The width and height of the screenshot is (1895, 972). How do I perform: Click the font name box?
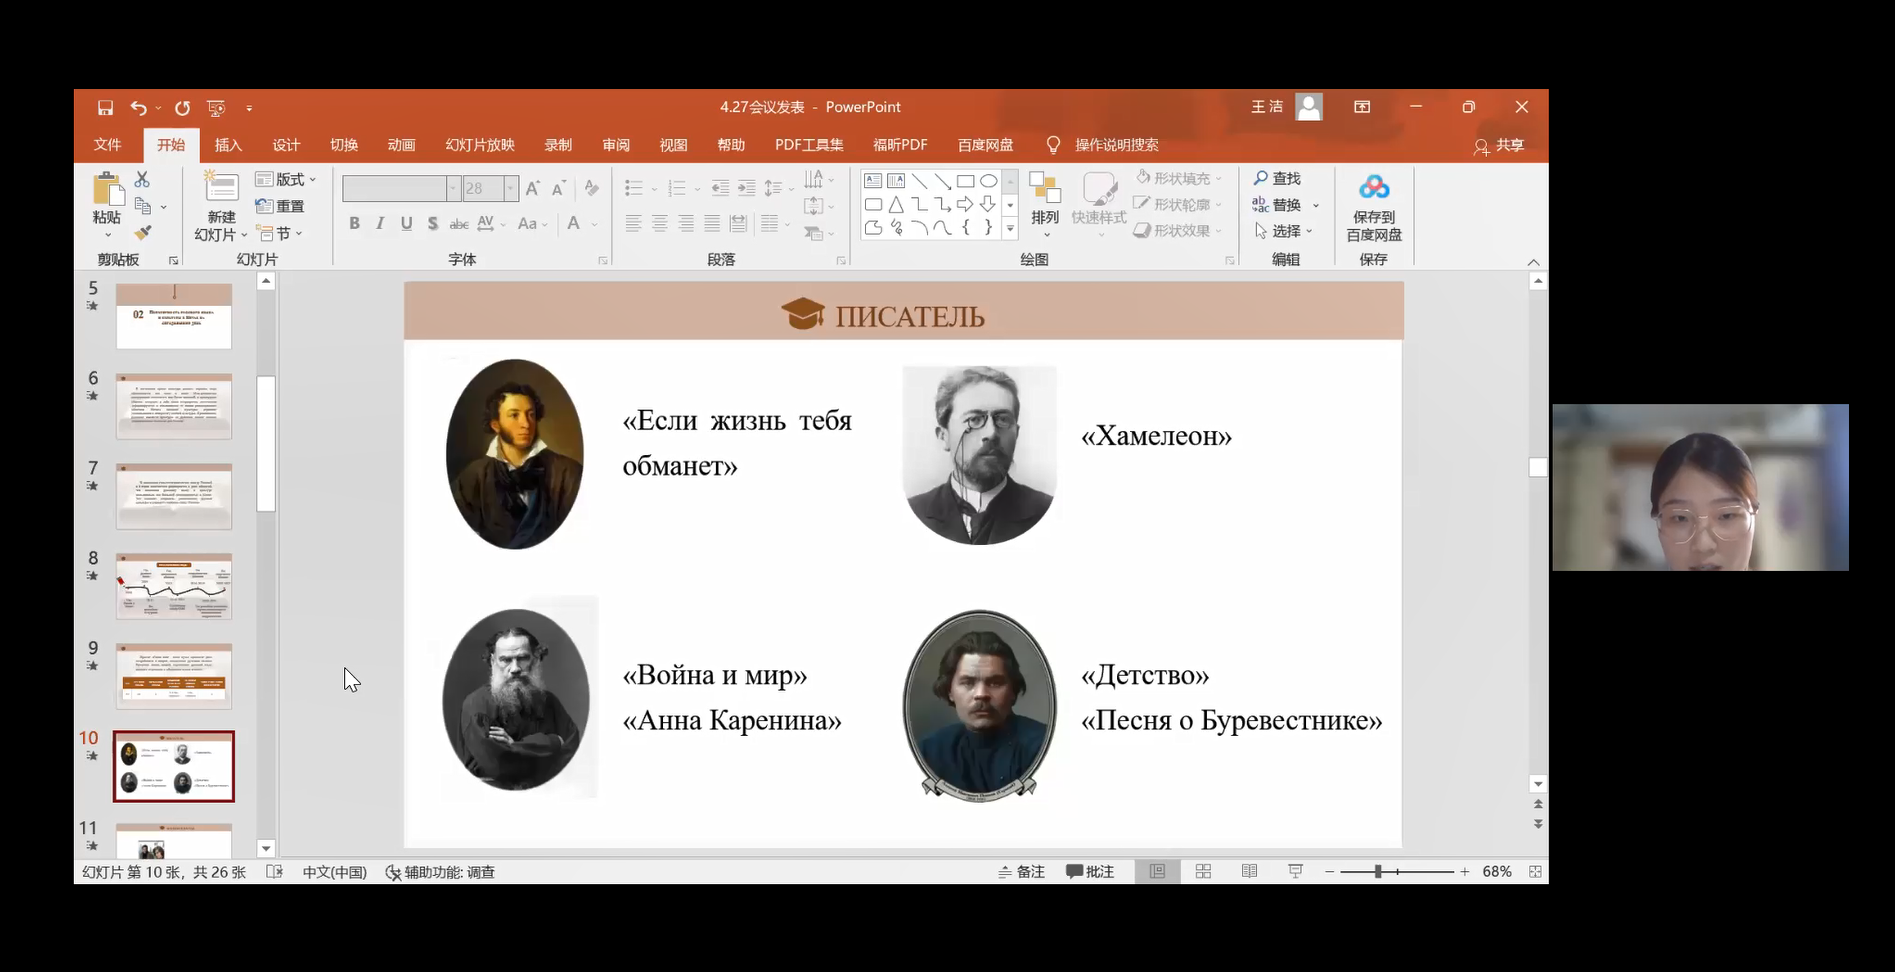[x=394, y=188]
